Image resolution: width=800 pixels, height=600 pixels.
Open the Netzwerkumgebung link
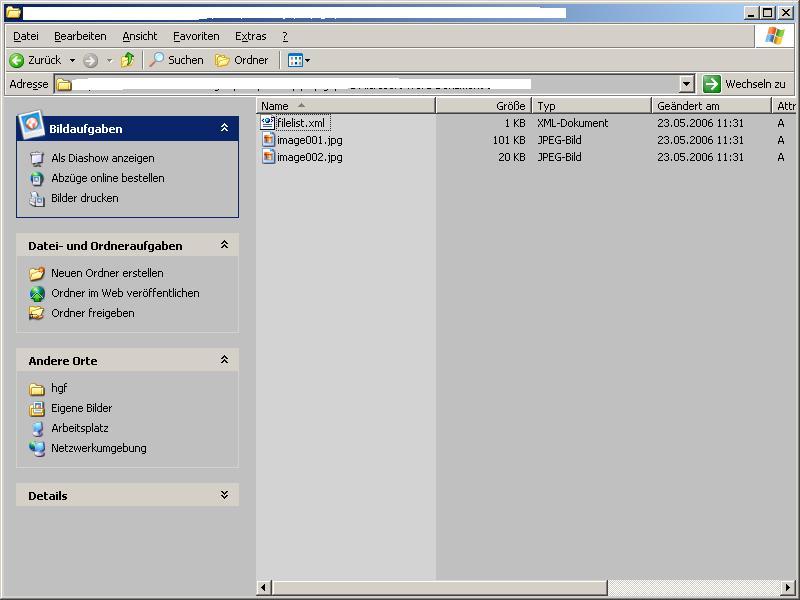point(98,448)
